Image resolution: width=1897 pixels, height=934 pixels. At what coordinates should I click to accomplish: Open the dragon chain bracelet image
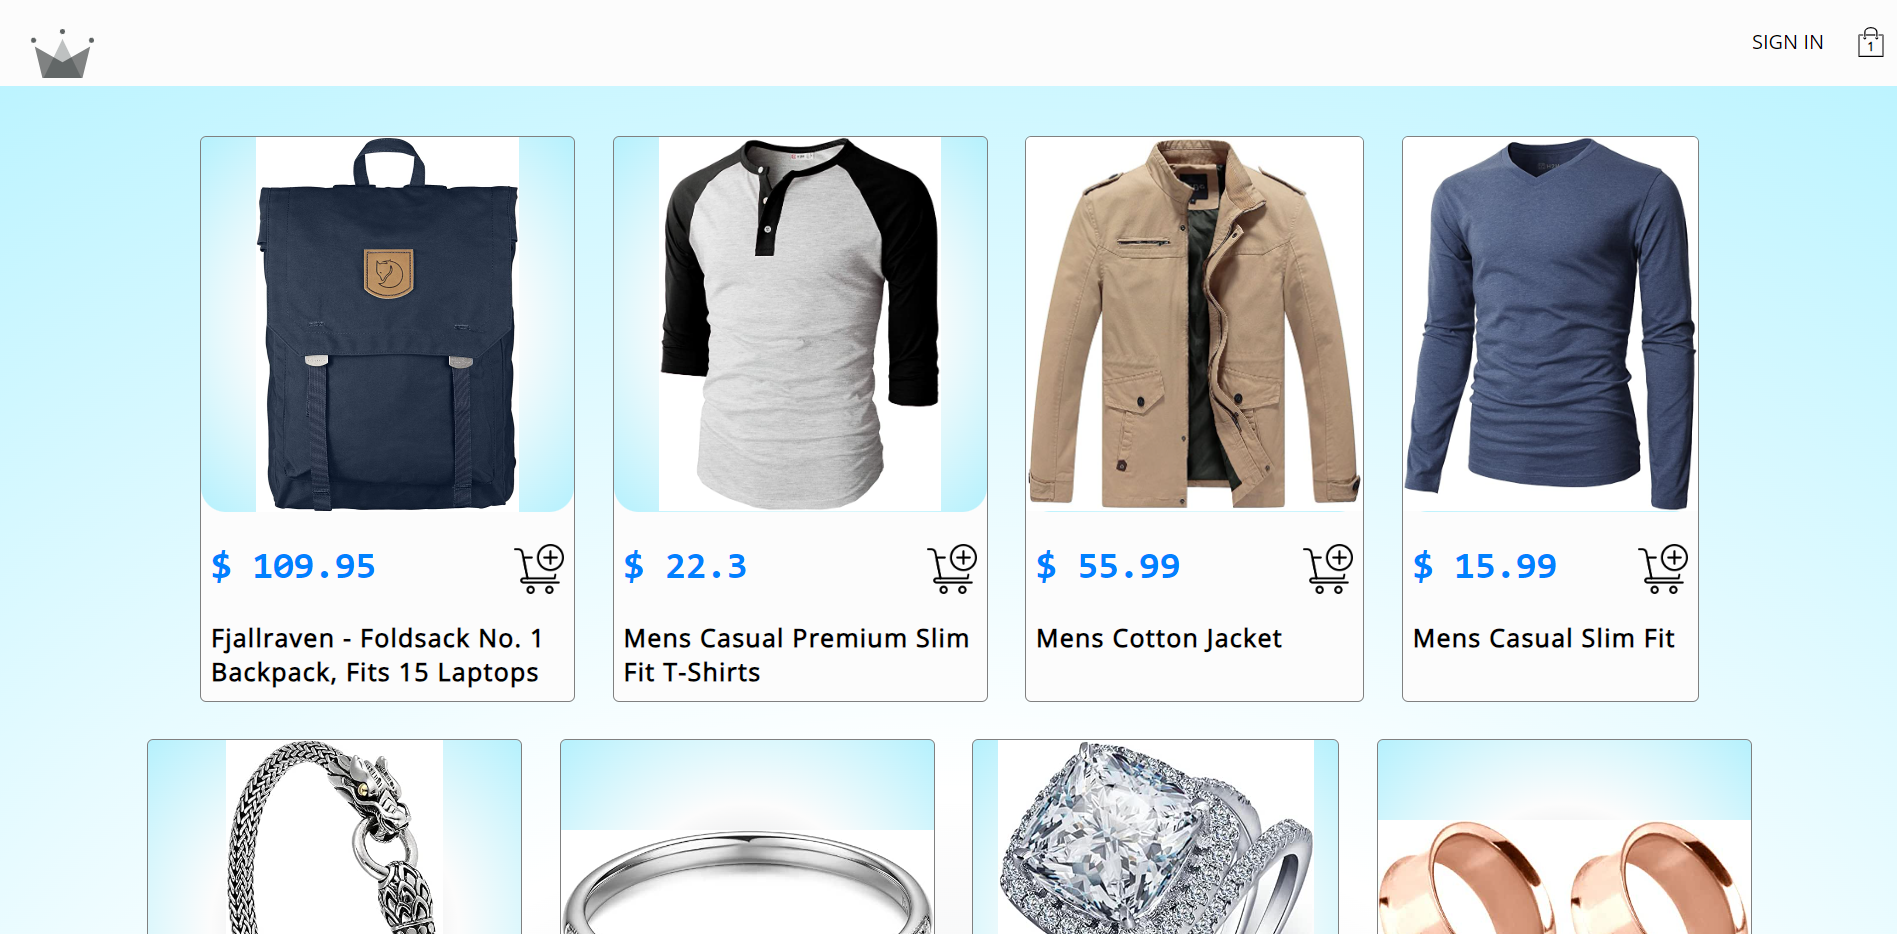(334, 837)
